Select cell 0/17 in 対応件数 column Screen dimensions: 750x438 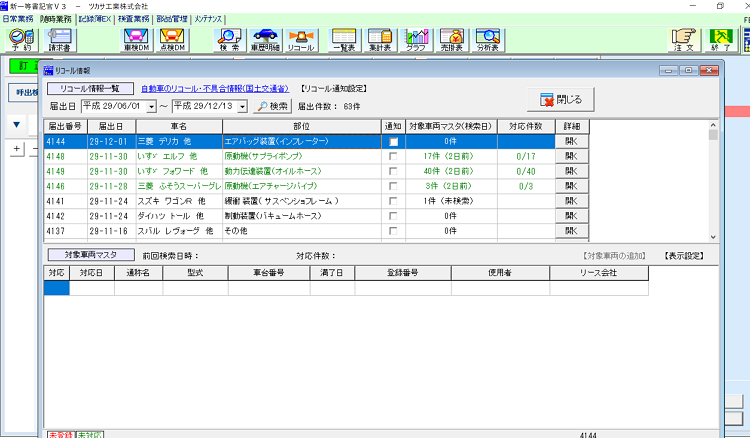click(x=526, y=156)
